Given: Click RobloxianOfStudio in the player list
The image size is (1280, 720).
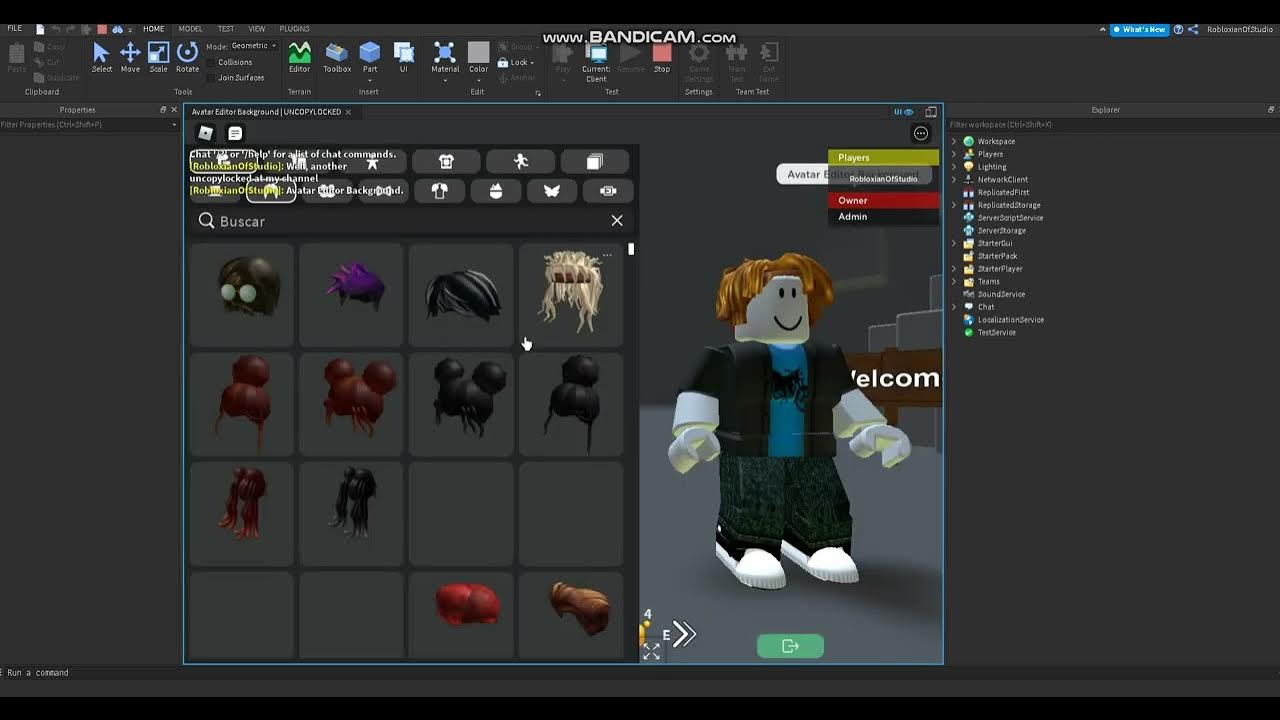Looking at the screenshot, I should [883, 179].
